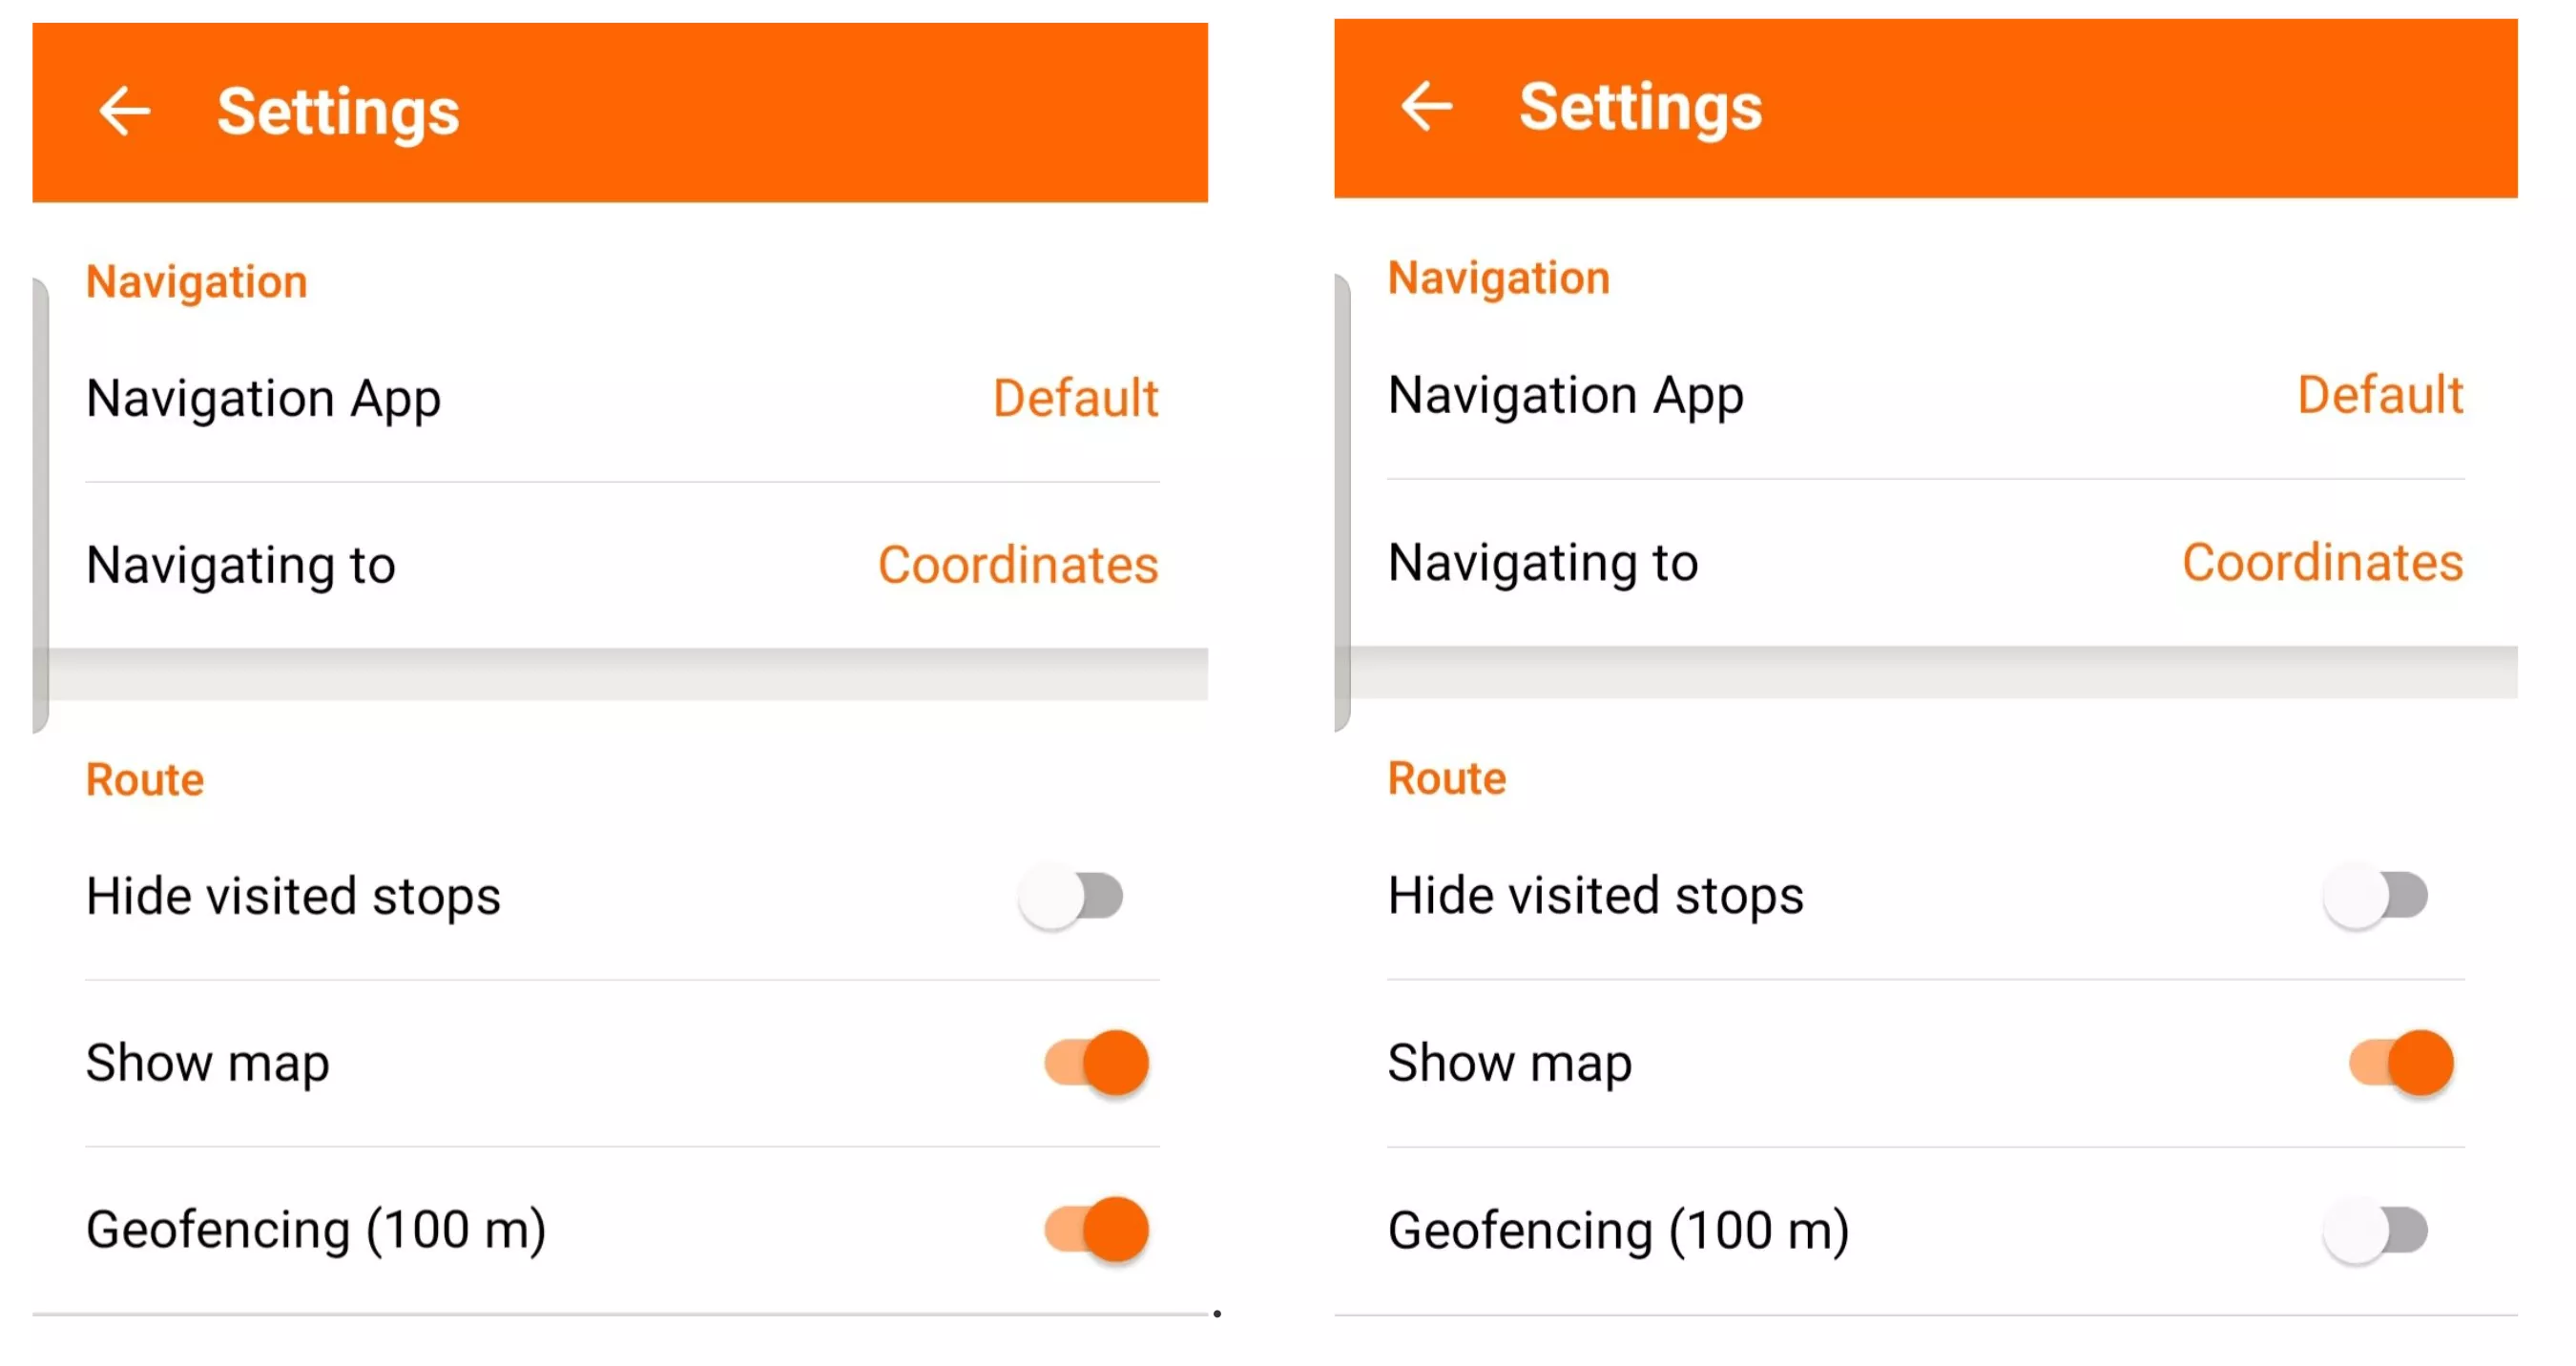Select the Coordinates value in the left panel

tap(1017, 565)
